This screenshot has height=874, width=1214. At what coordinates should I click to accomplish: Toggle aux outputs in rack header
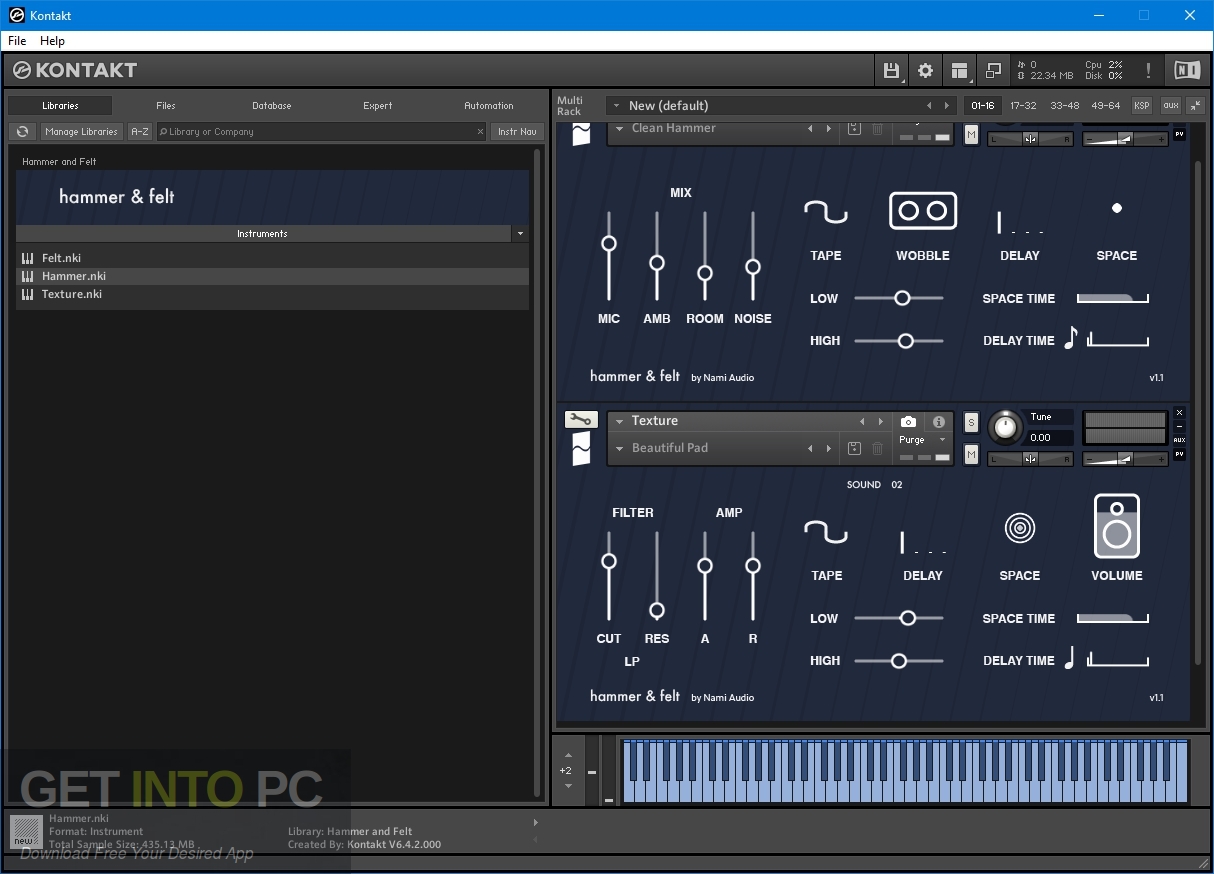(1170, 105)
